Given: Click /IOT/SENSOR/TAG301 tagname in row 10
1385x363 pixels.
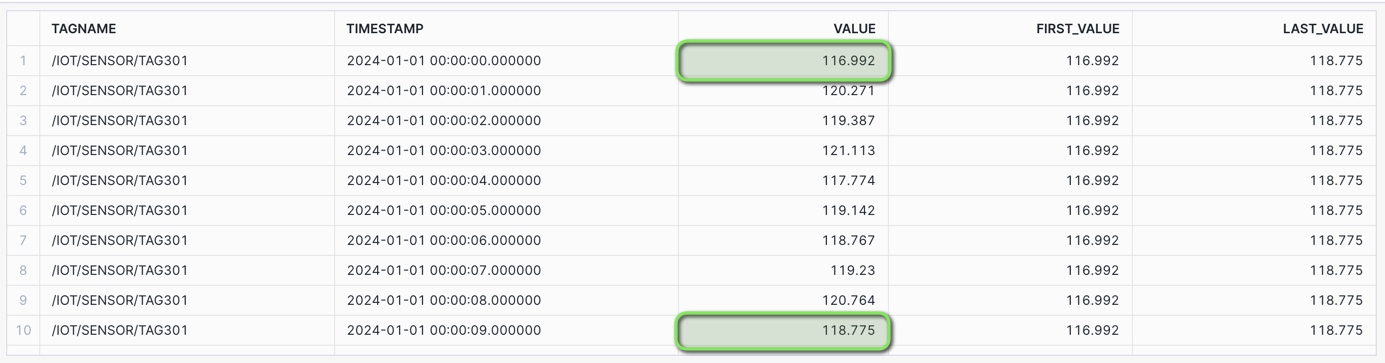Looking at the screenshot, I should pos(120,330).
